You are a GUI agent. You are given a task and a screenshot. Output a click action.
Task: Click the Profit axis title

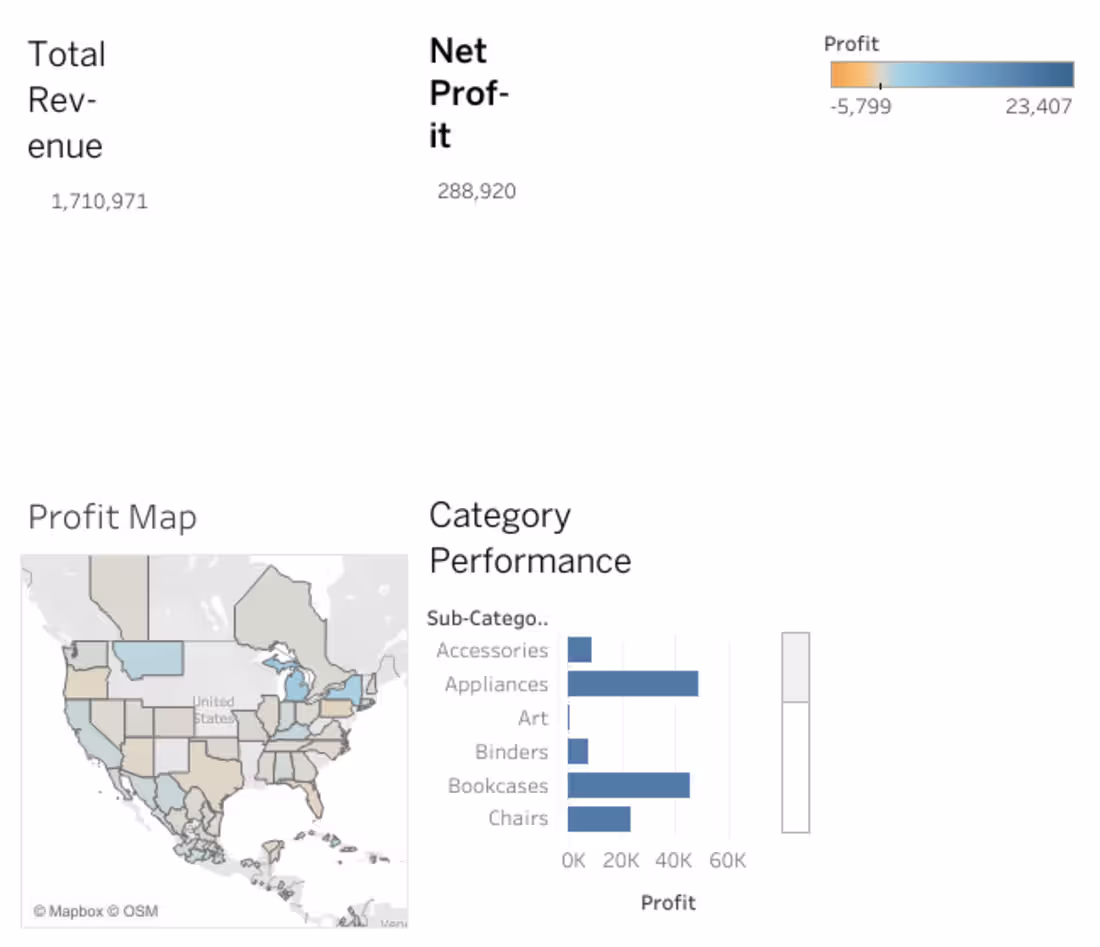pos(668,903)
